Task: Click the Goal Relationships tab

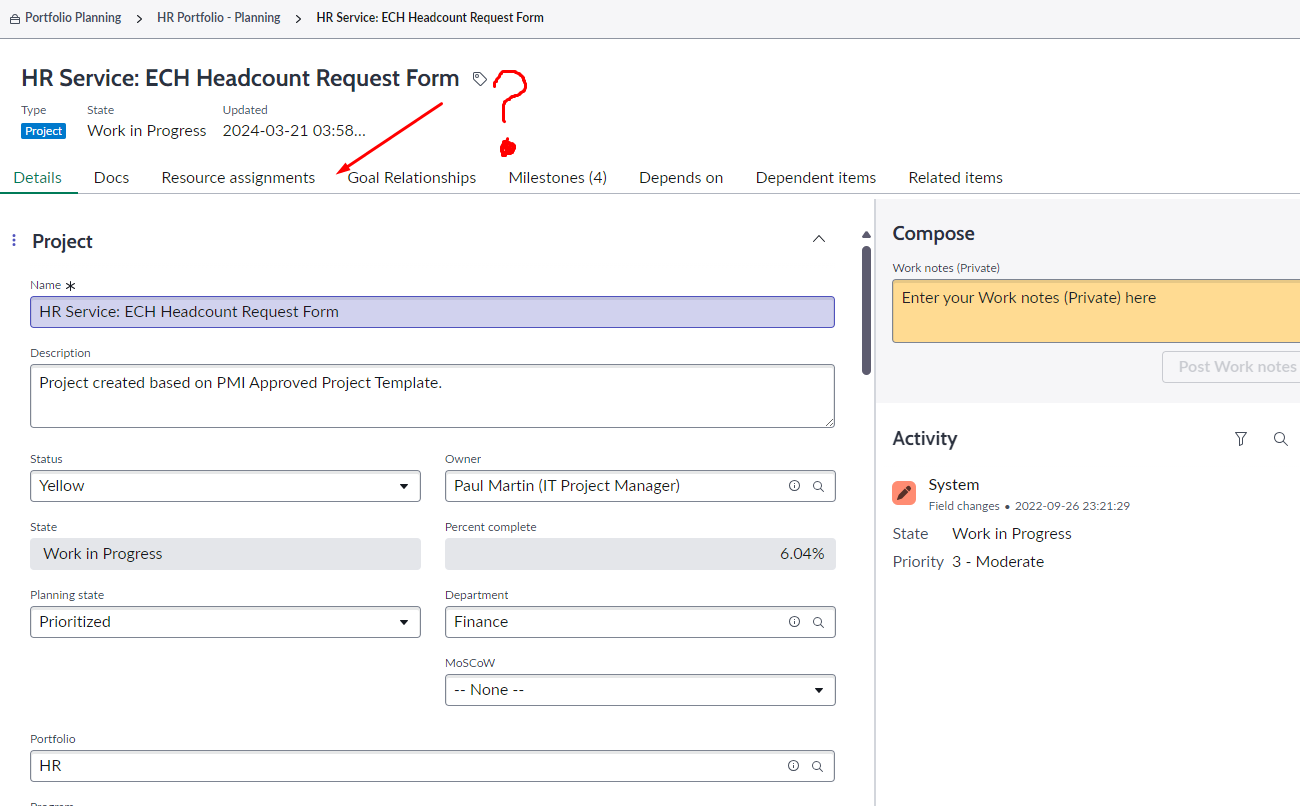Action: (x=410, y=177)
